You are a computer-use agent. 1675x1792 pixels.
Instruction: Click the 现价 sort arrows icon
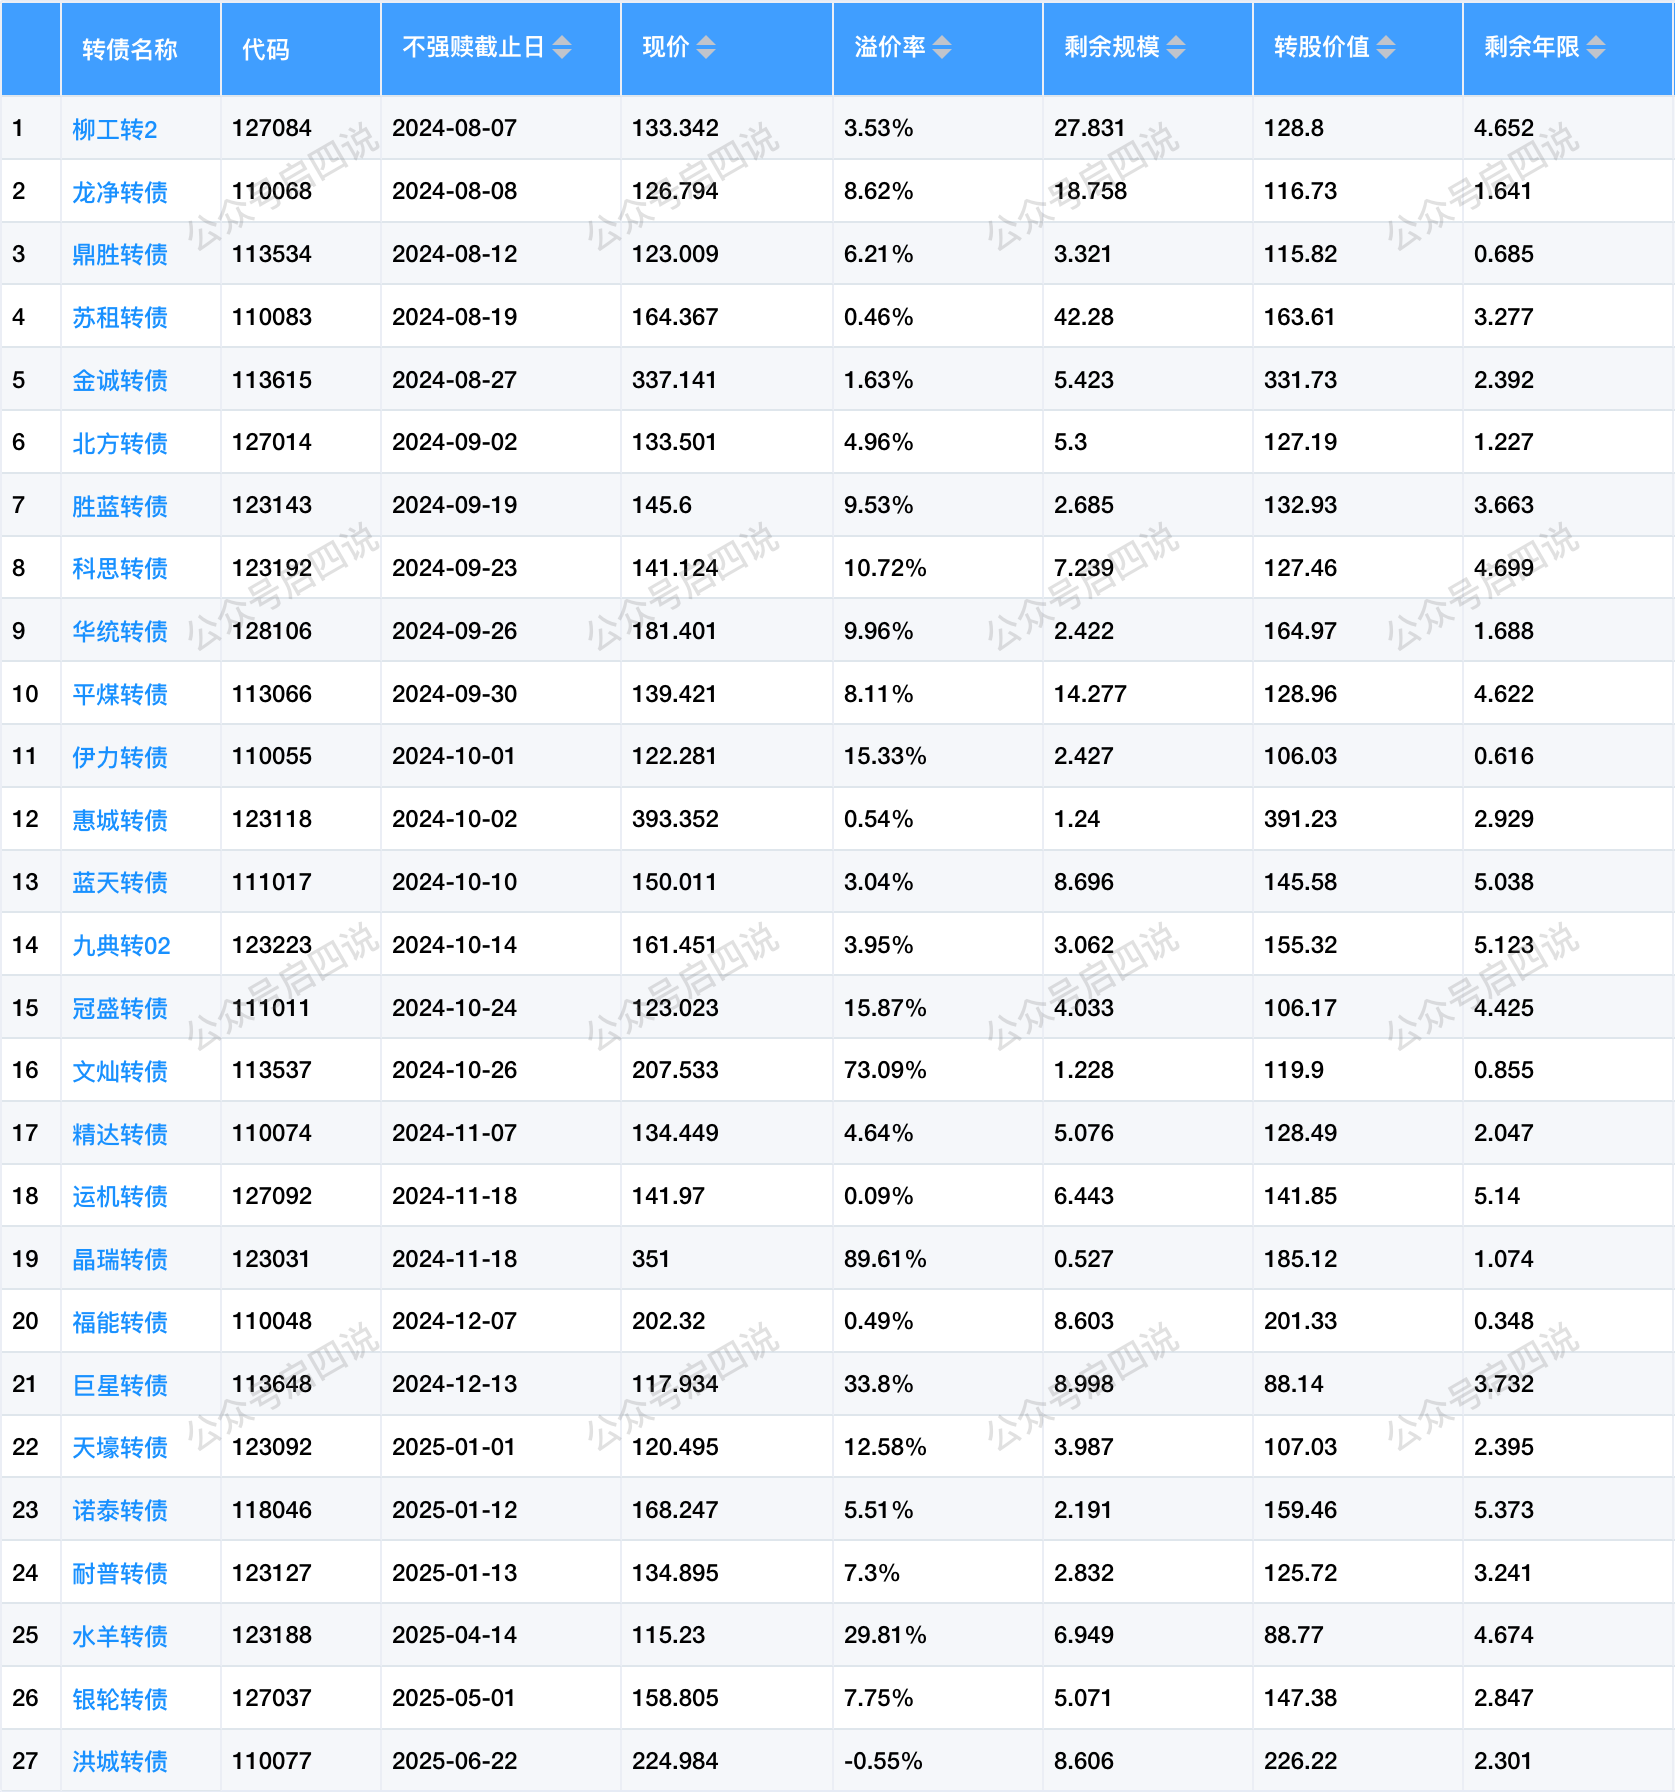point(706,48)
